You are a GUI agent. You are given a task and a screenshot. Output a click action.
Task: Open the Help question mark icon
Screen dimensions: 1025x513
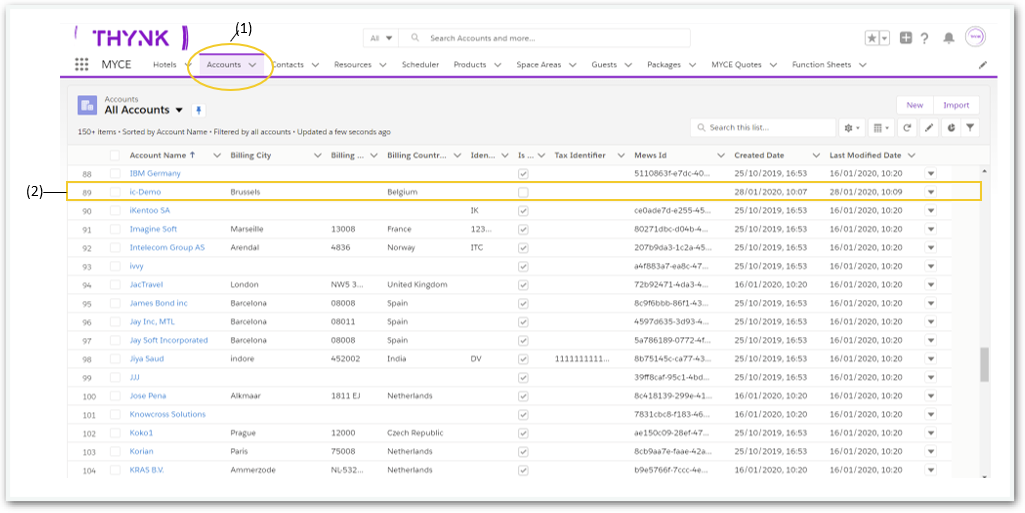[924, 39]
